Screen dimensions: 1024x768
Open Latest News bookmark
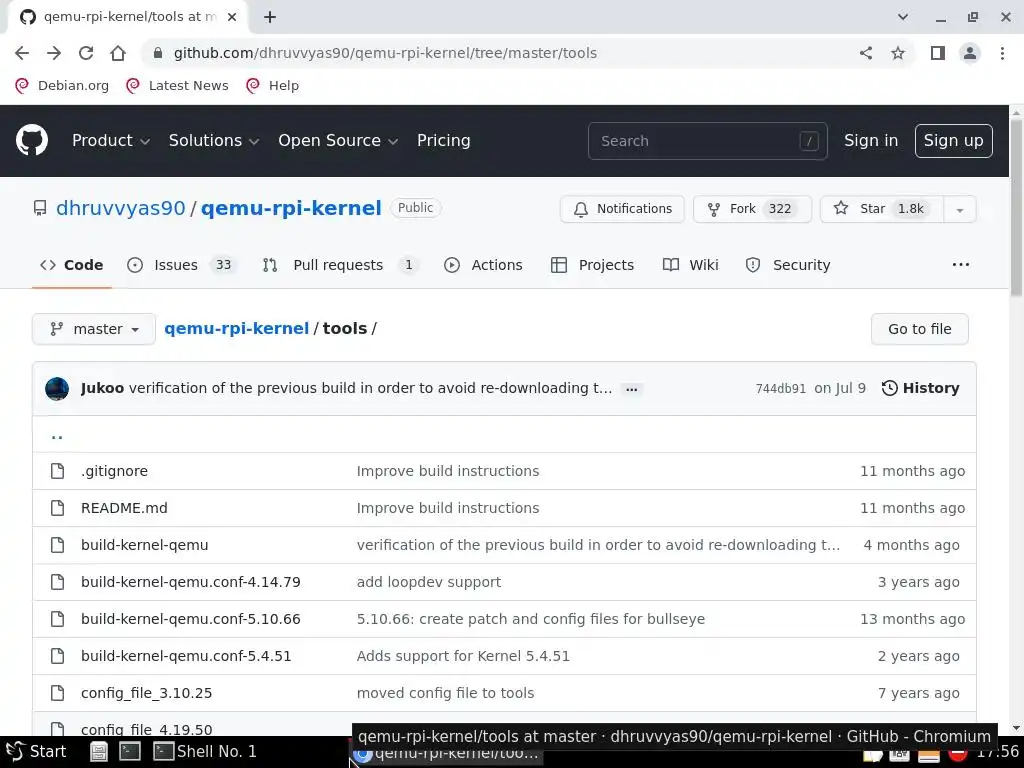tap(178, 86)
